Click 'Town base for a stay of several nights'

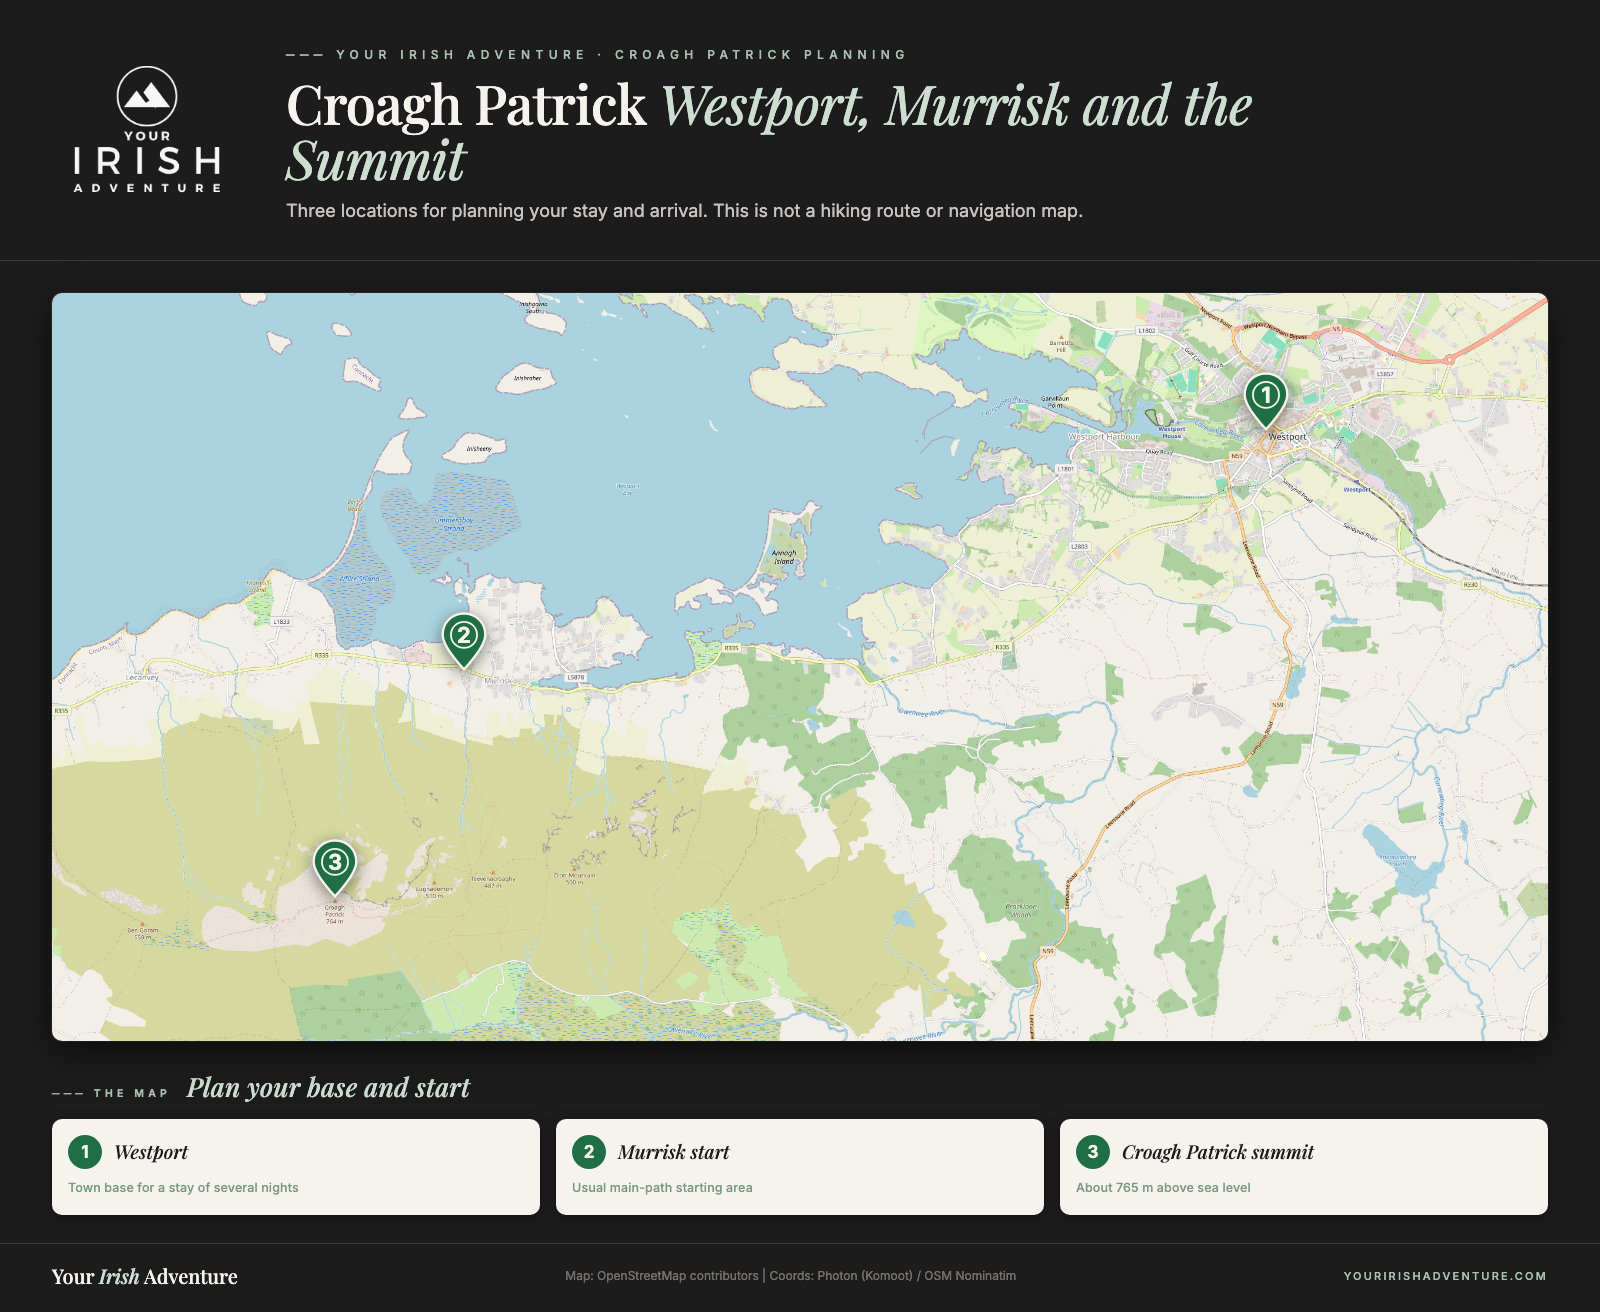[x=183, y=1188]
